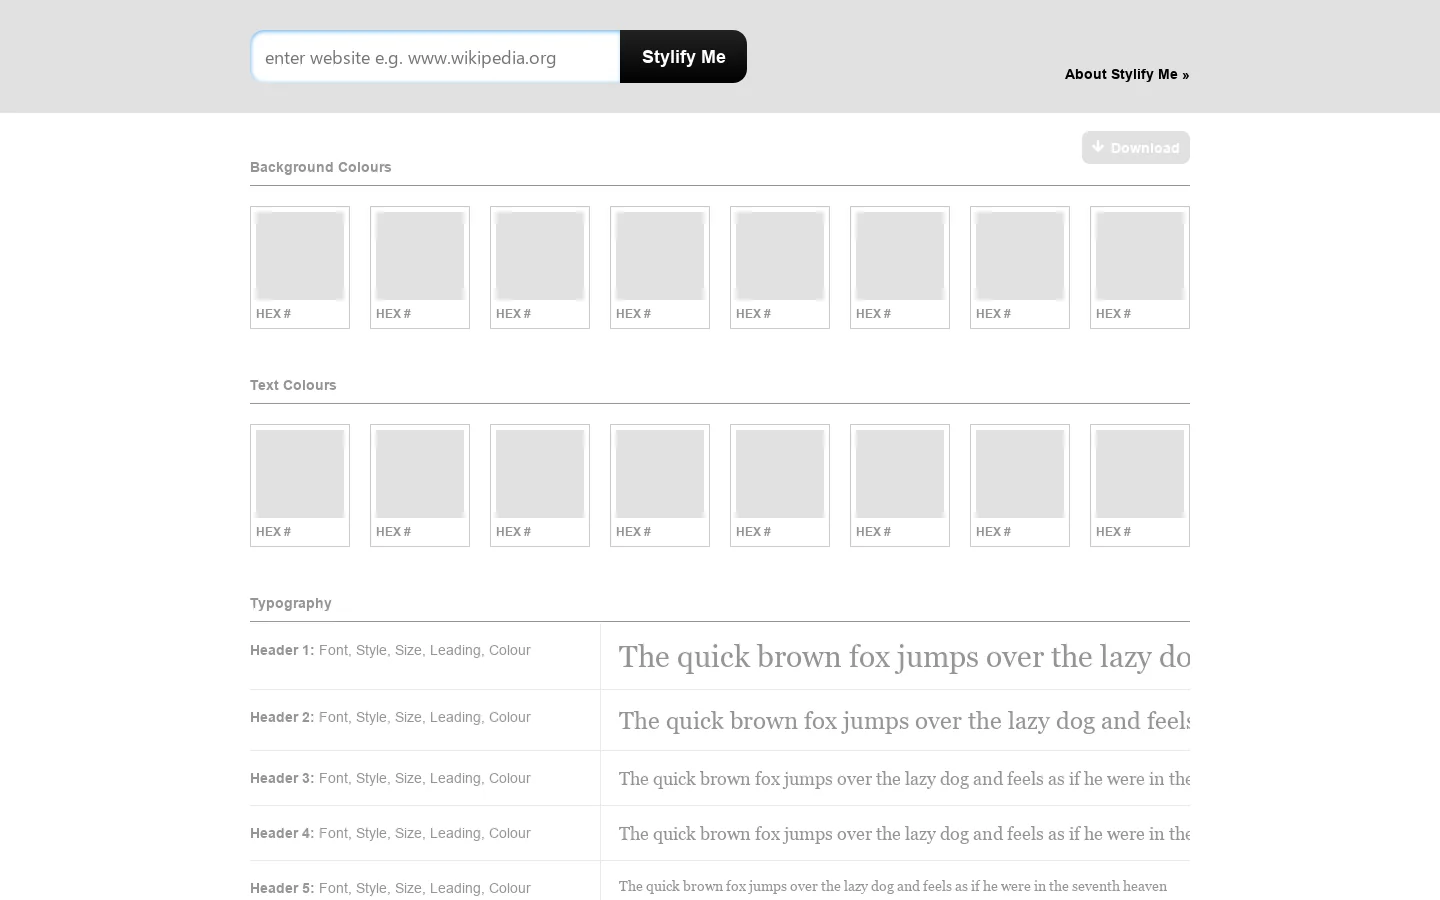Select the last Text Colours swatch

(x=1140, y=485)
